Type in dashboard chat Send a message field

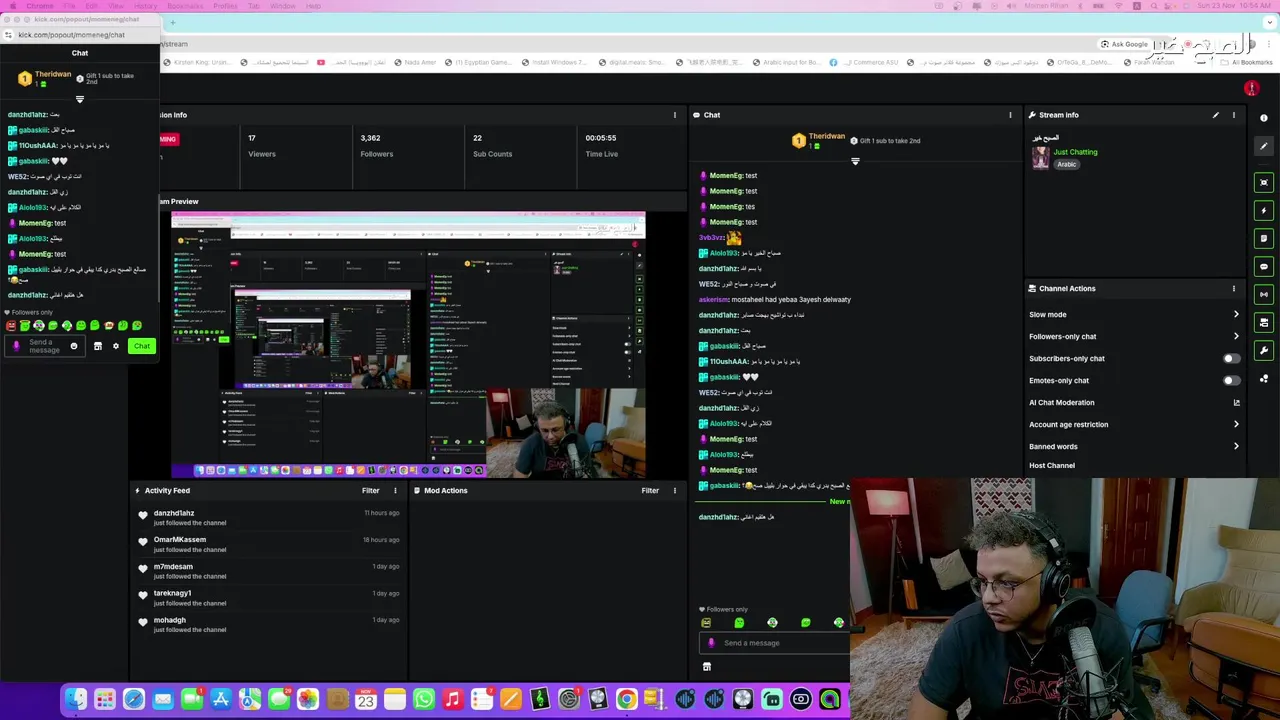(775, 643)
